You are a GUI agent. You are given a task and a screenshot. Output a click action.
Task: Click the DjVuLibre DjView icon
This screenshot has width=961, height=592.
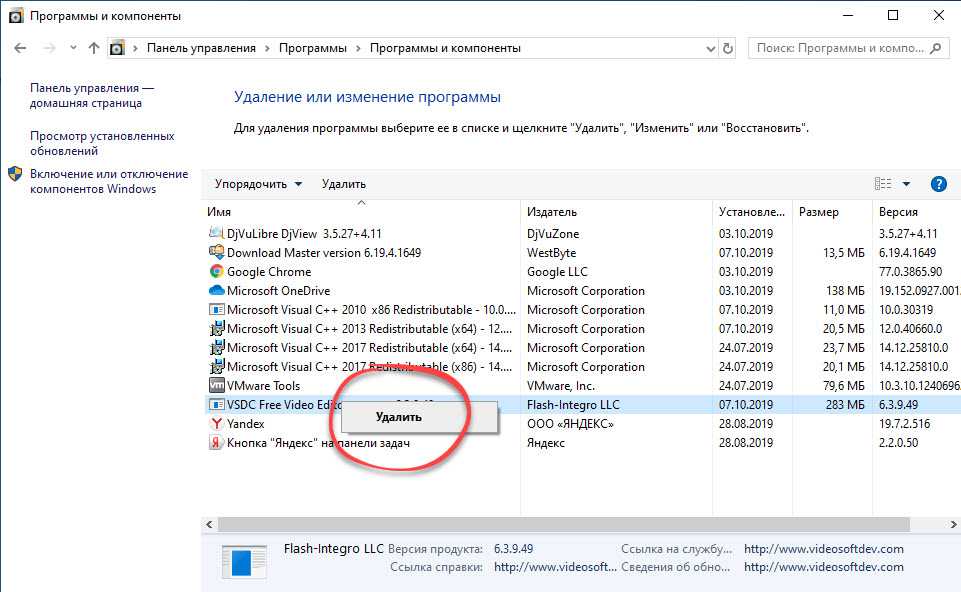point(216,234)
